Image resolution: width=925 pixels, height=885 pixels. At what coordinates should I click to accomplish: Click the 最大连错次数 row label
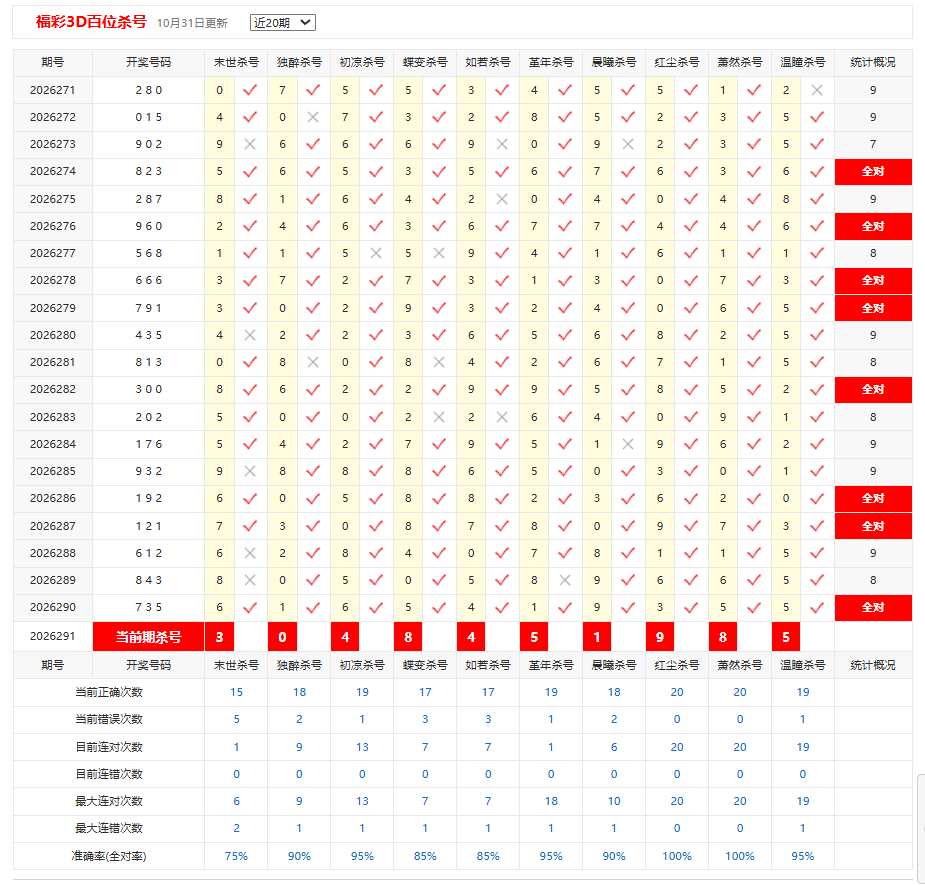(109, 829)
